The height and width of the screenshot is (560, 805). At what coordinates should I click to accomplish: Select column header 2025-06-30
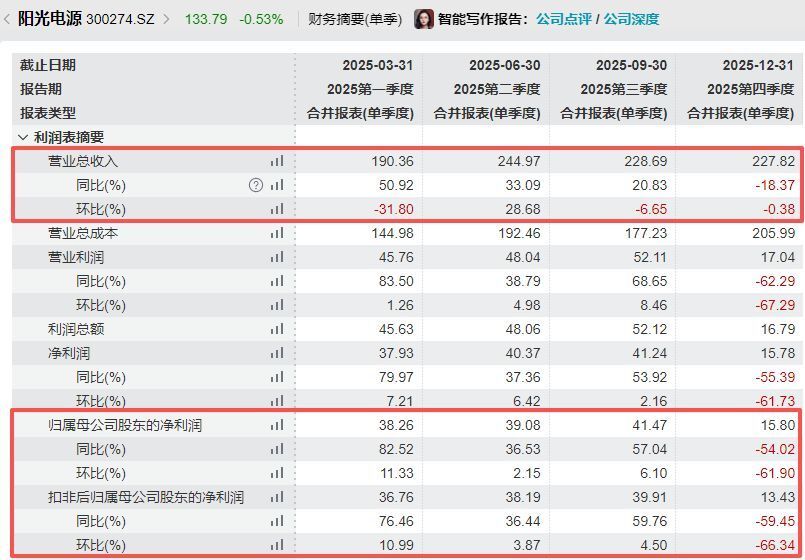click(505, 65)
